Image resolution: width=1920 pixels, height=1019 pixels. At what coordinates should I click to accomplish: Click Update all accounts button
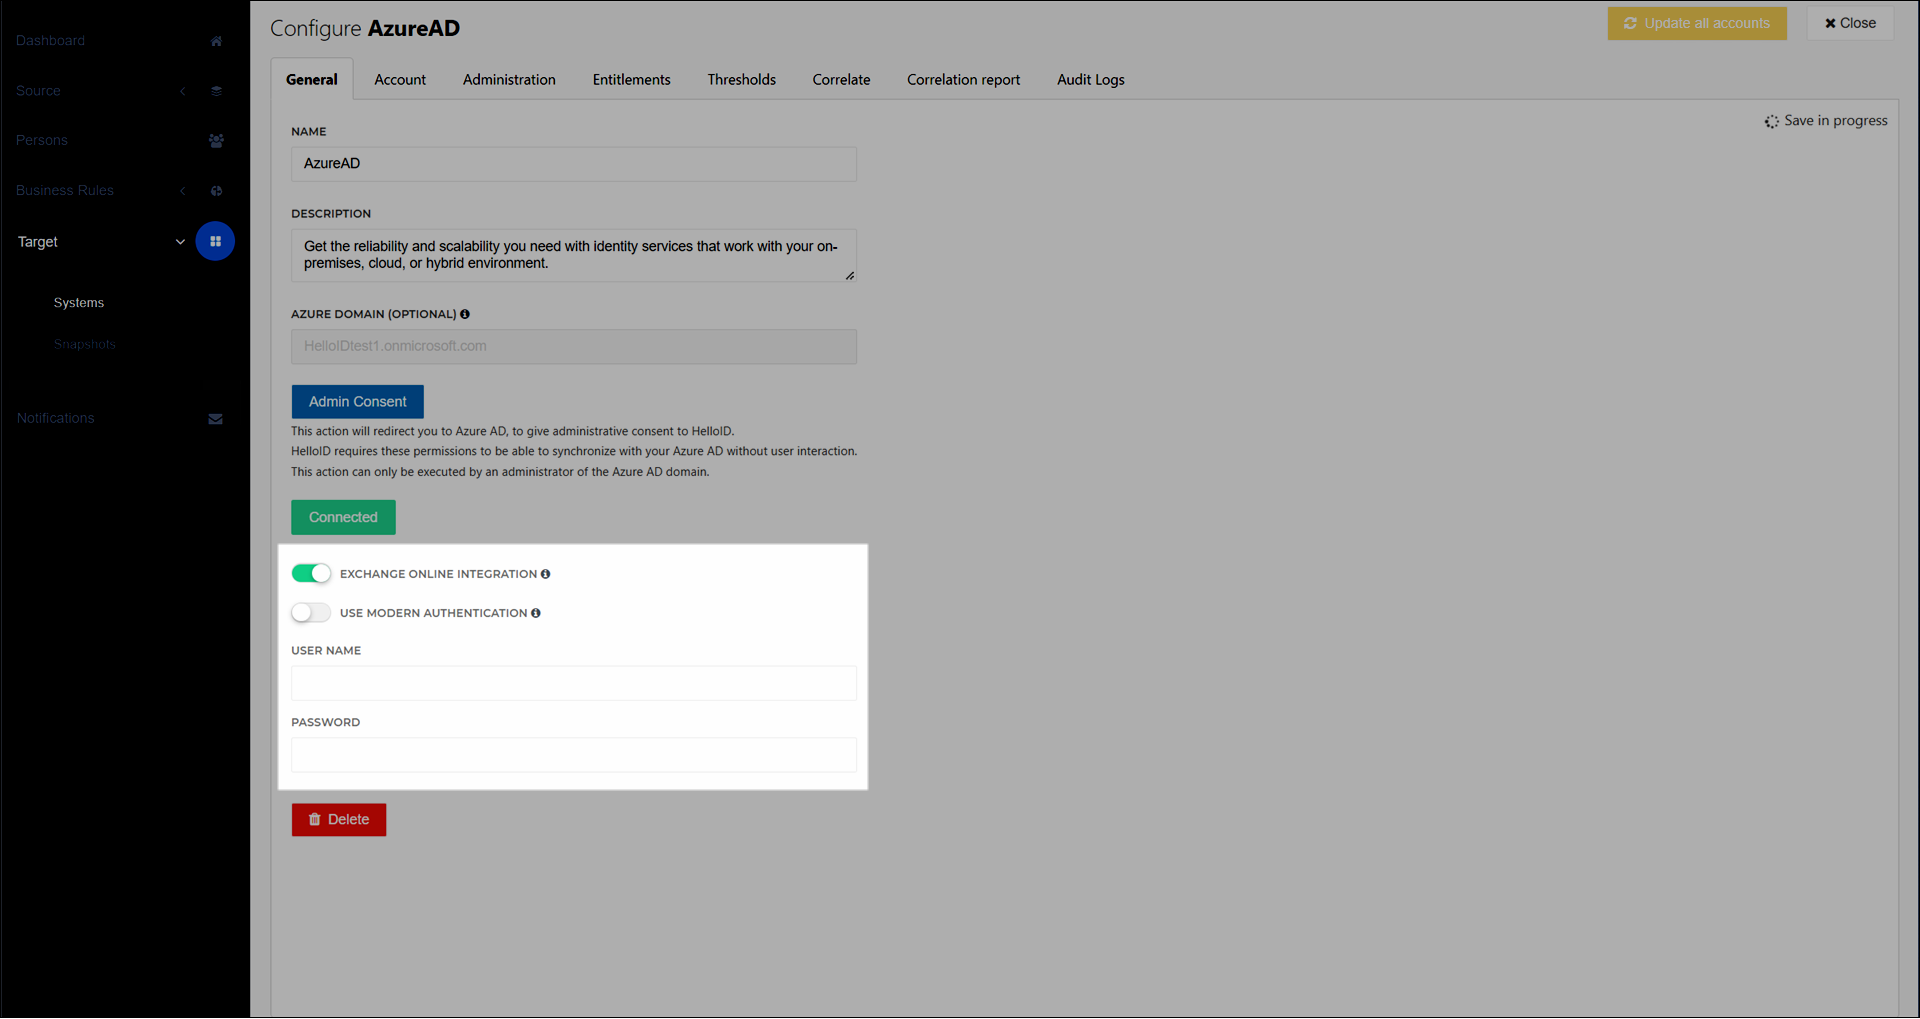1697,23
